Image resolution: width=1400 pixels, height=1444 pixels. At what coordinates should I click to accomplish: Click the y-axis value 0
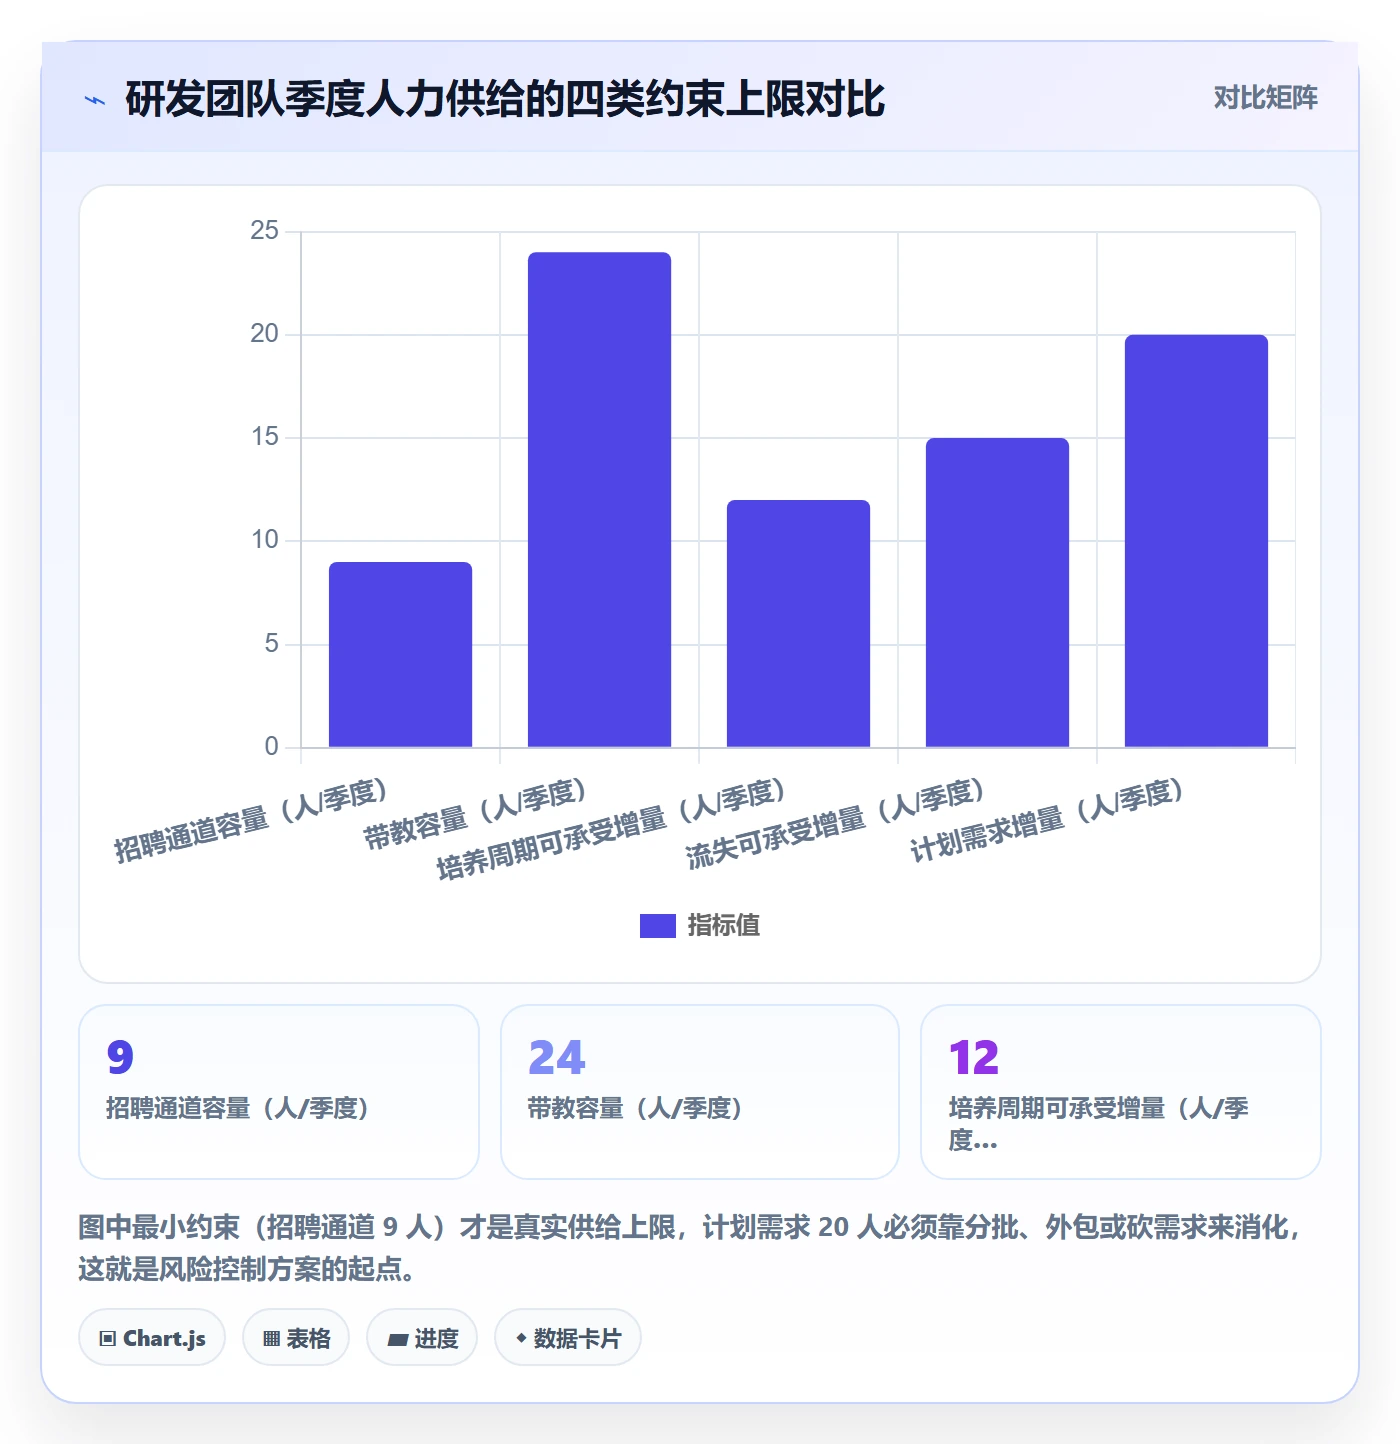272,747
